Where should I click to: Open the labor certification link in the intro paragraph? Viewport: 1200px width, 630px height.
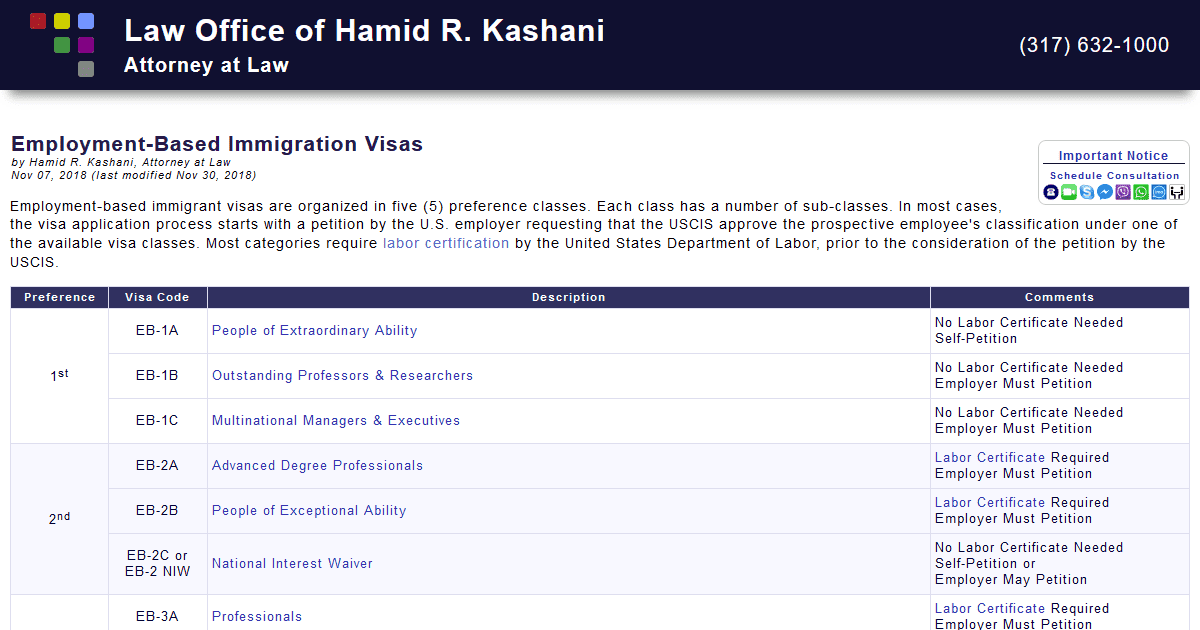(x=446, y=242)
